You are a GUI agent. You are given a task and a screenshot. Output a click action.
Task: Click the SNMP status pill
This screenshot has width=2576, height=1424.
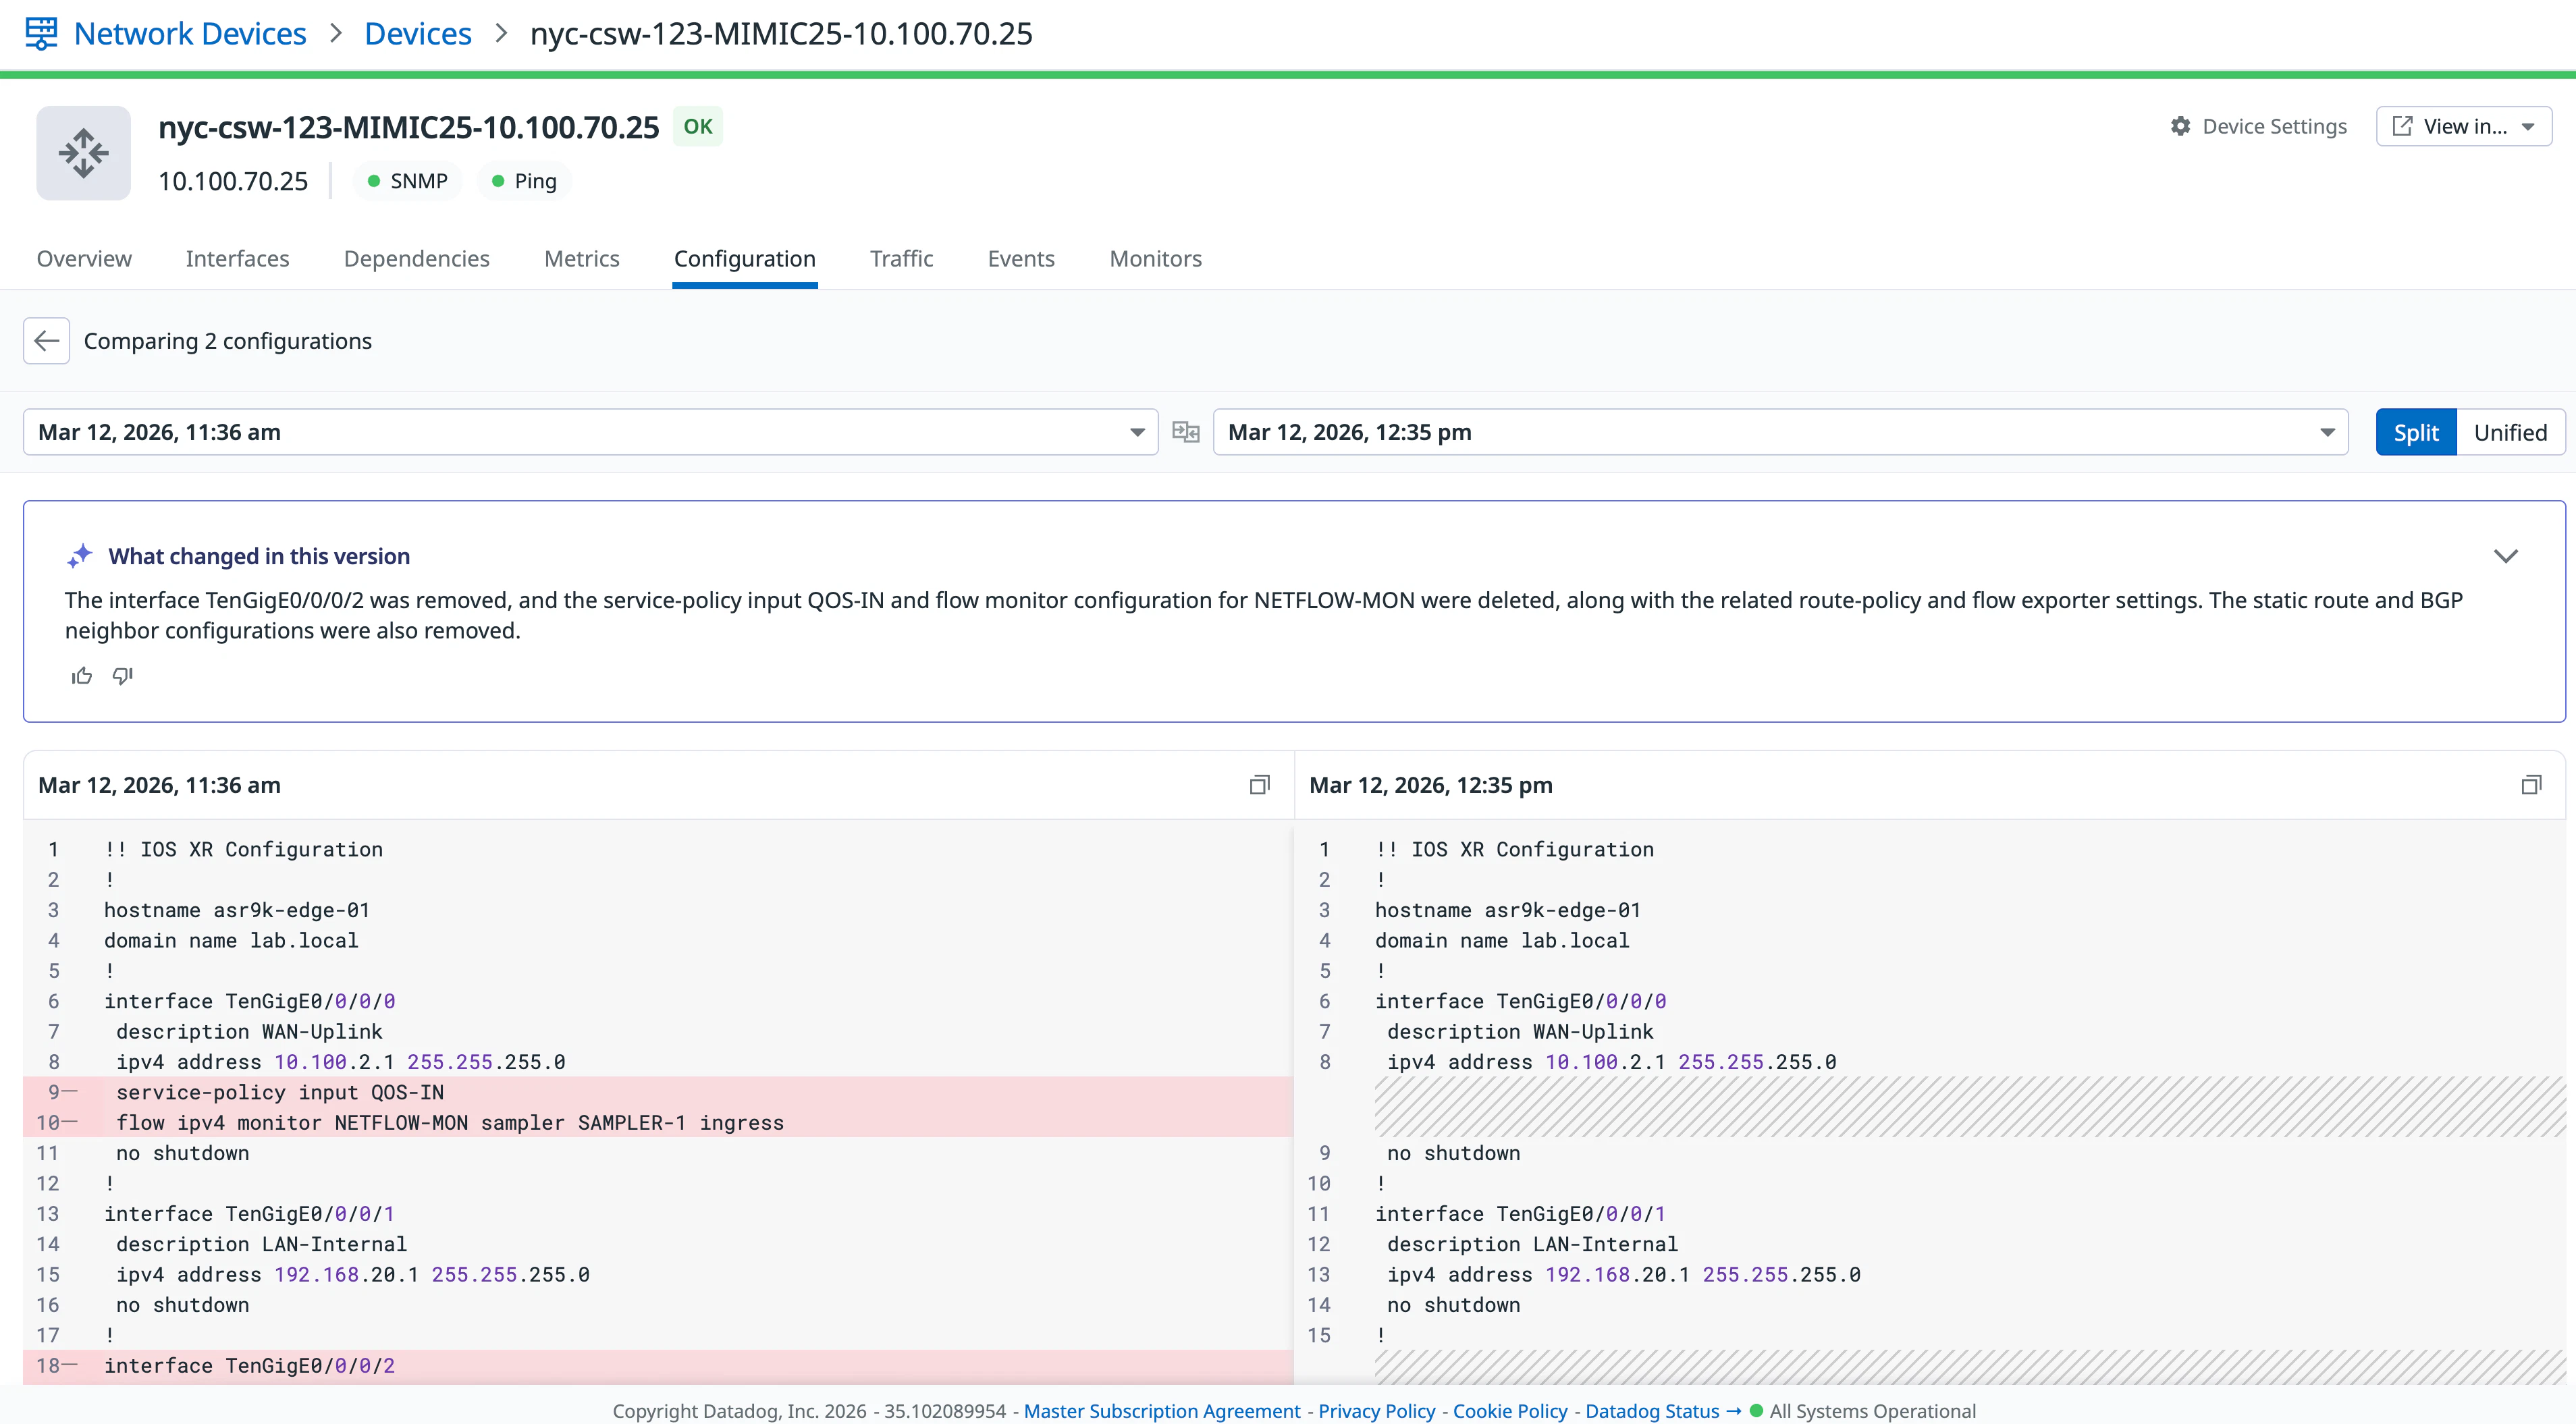(x=408, y=181)
